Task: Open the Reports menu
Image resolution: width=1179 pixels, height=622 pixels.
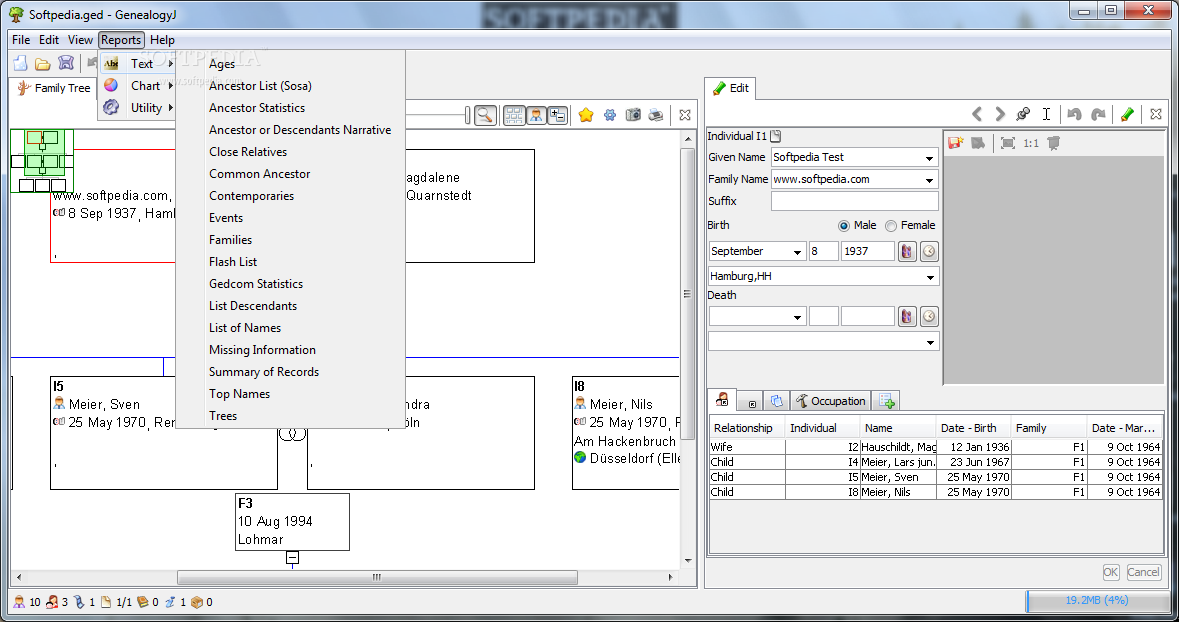Action: pos(121,40)
